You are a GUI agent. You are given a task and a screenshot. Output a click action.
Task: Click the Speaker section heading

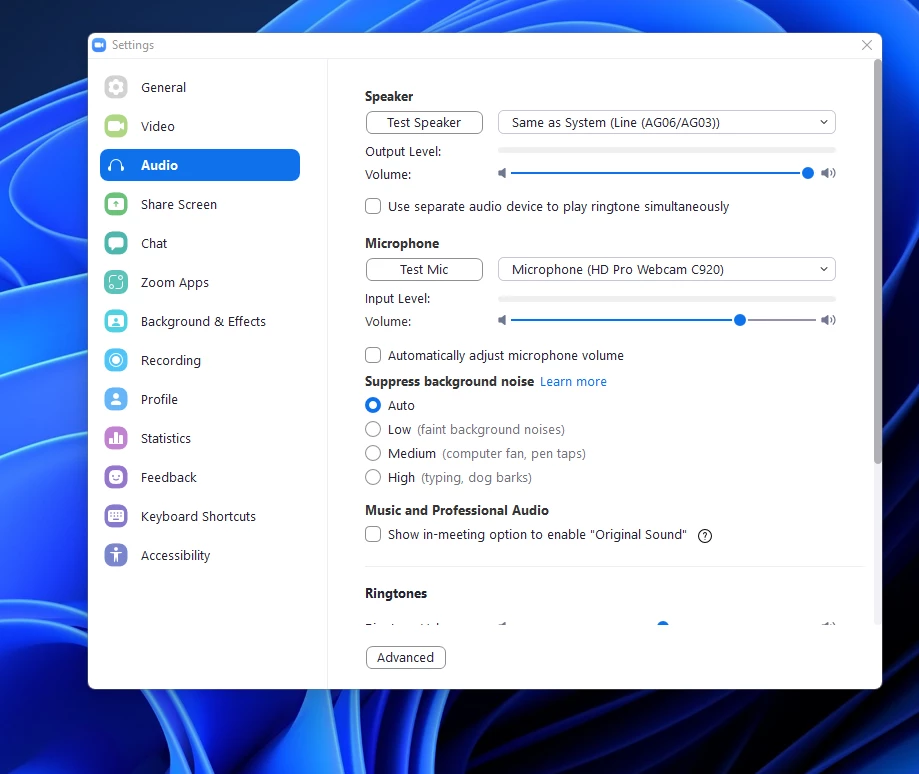pos(389,97)
